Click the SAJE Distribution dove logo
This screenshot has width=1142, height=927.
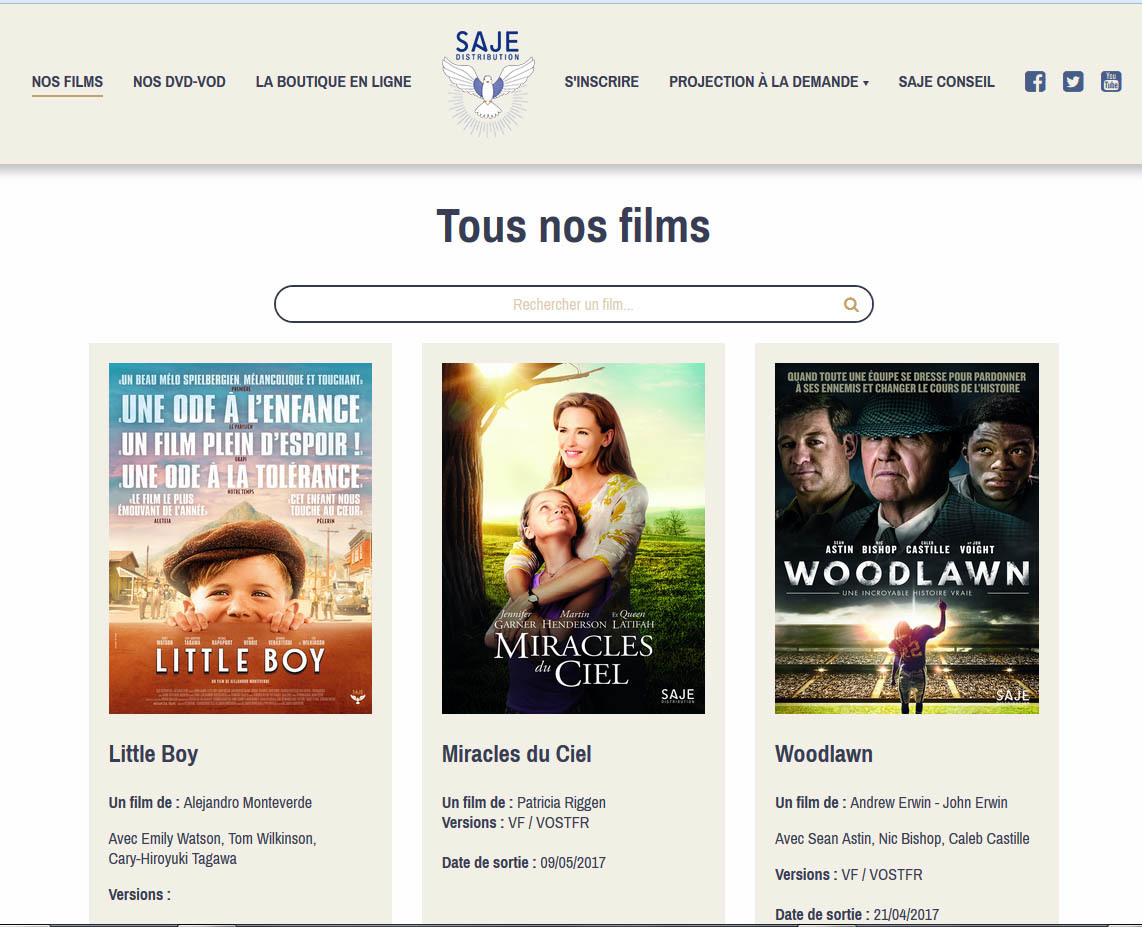point(488,84)
